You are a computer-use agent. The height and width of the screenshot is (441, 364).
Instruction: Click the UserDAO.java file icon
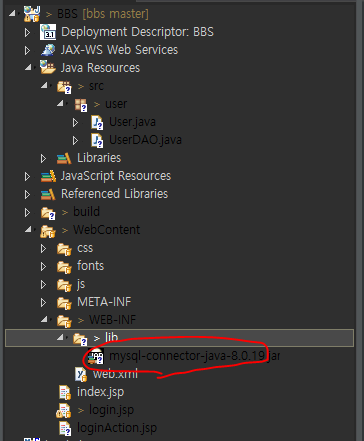[97, 141]
